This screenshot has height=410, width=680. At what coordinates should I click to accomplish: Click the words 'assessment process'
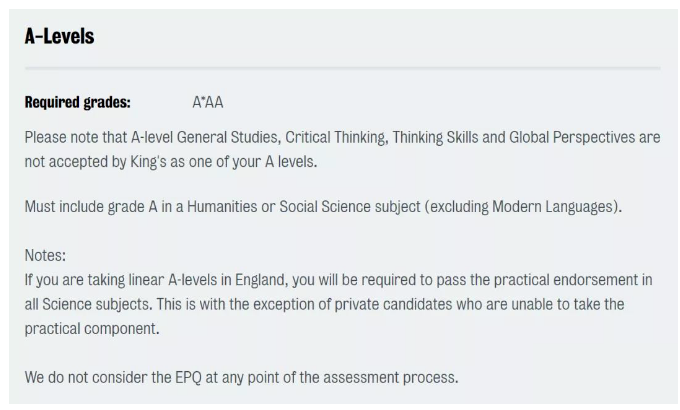[x=390, y=377]
